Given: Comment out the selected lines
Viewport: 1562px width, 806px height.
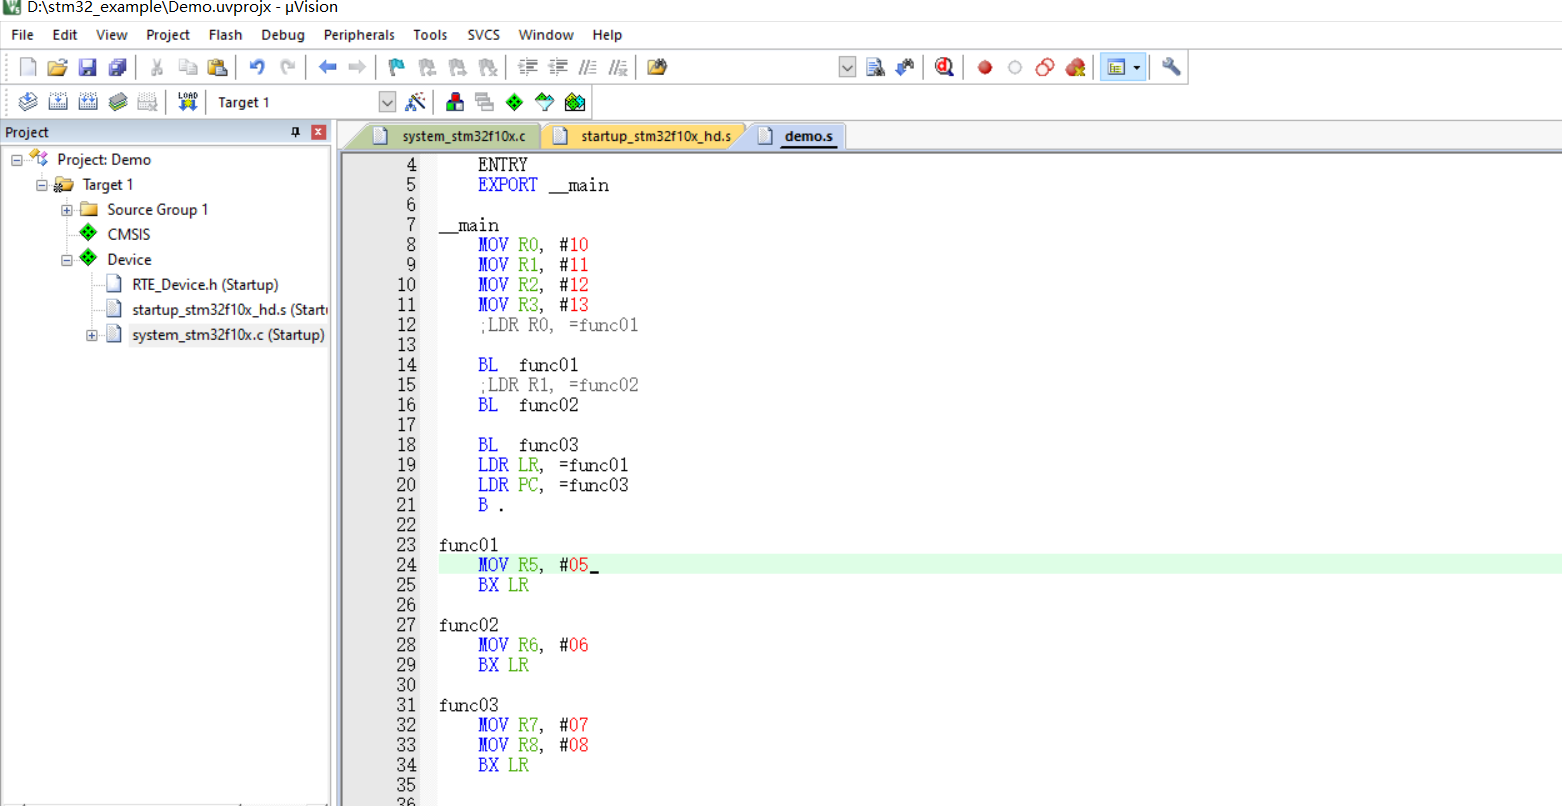Looking at the screenshot, I should [x=588, y=67].
